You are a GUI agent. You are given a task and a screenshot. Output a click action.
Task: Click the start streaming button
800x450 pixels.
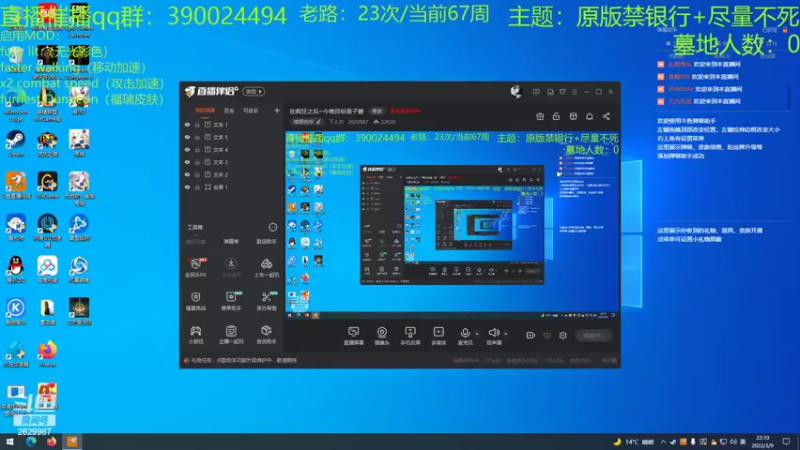[x=593, y=335]
